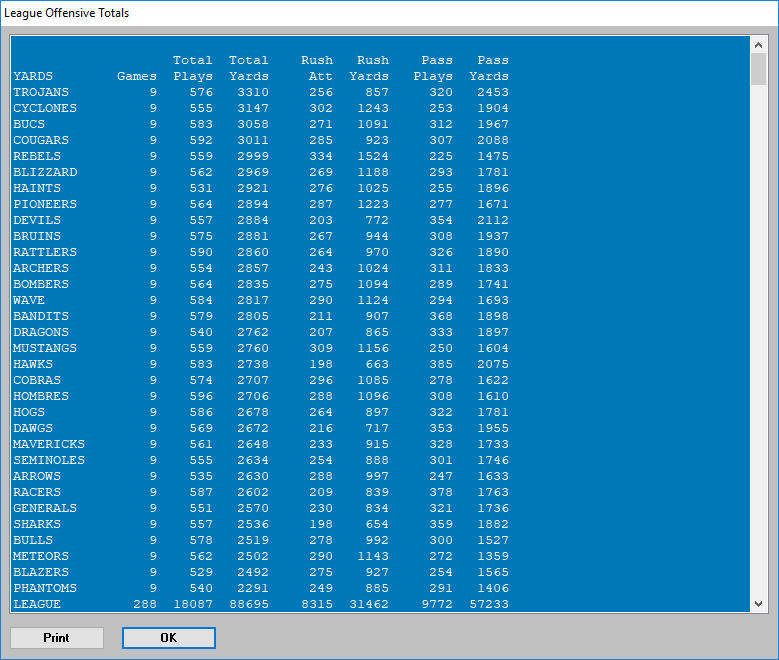Image resolution: width=779 pixels, height=660 pixels.
Task: Click the vertical scrollbar thumb
Action: [758, 70]
